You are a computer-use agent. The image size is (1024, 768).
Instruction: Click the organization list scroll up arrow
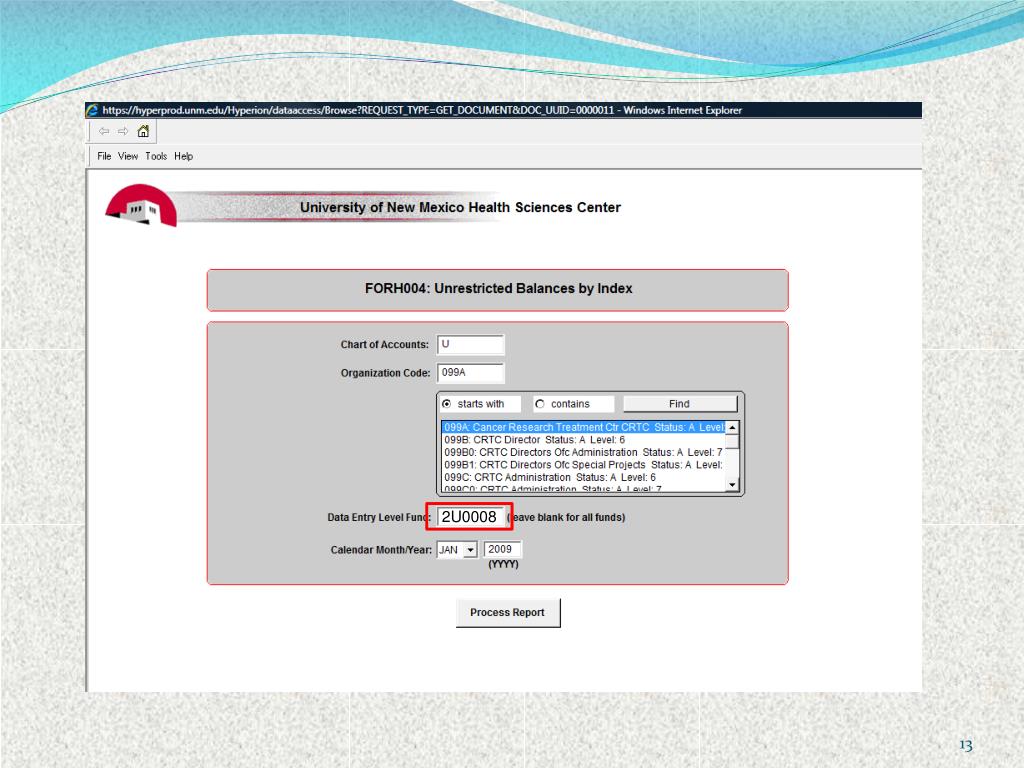733,427
